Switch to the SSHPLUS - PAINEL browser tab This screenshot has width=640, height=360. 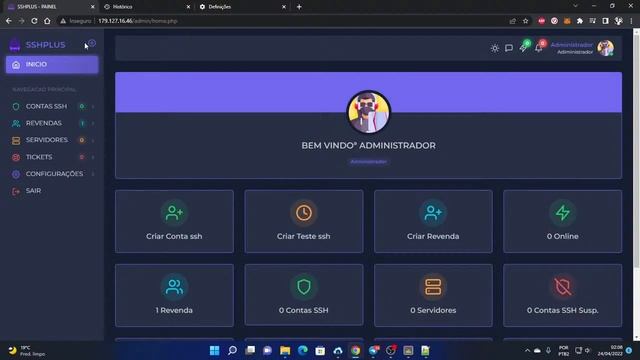[x=51, y=7]
